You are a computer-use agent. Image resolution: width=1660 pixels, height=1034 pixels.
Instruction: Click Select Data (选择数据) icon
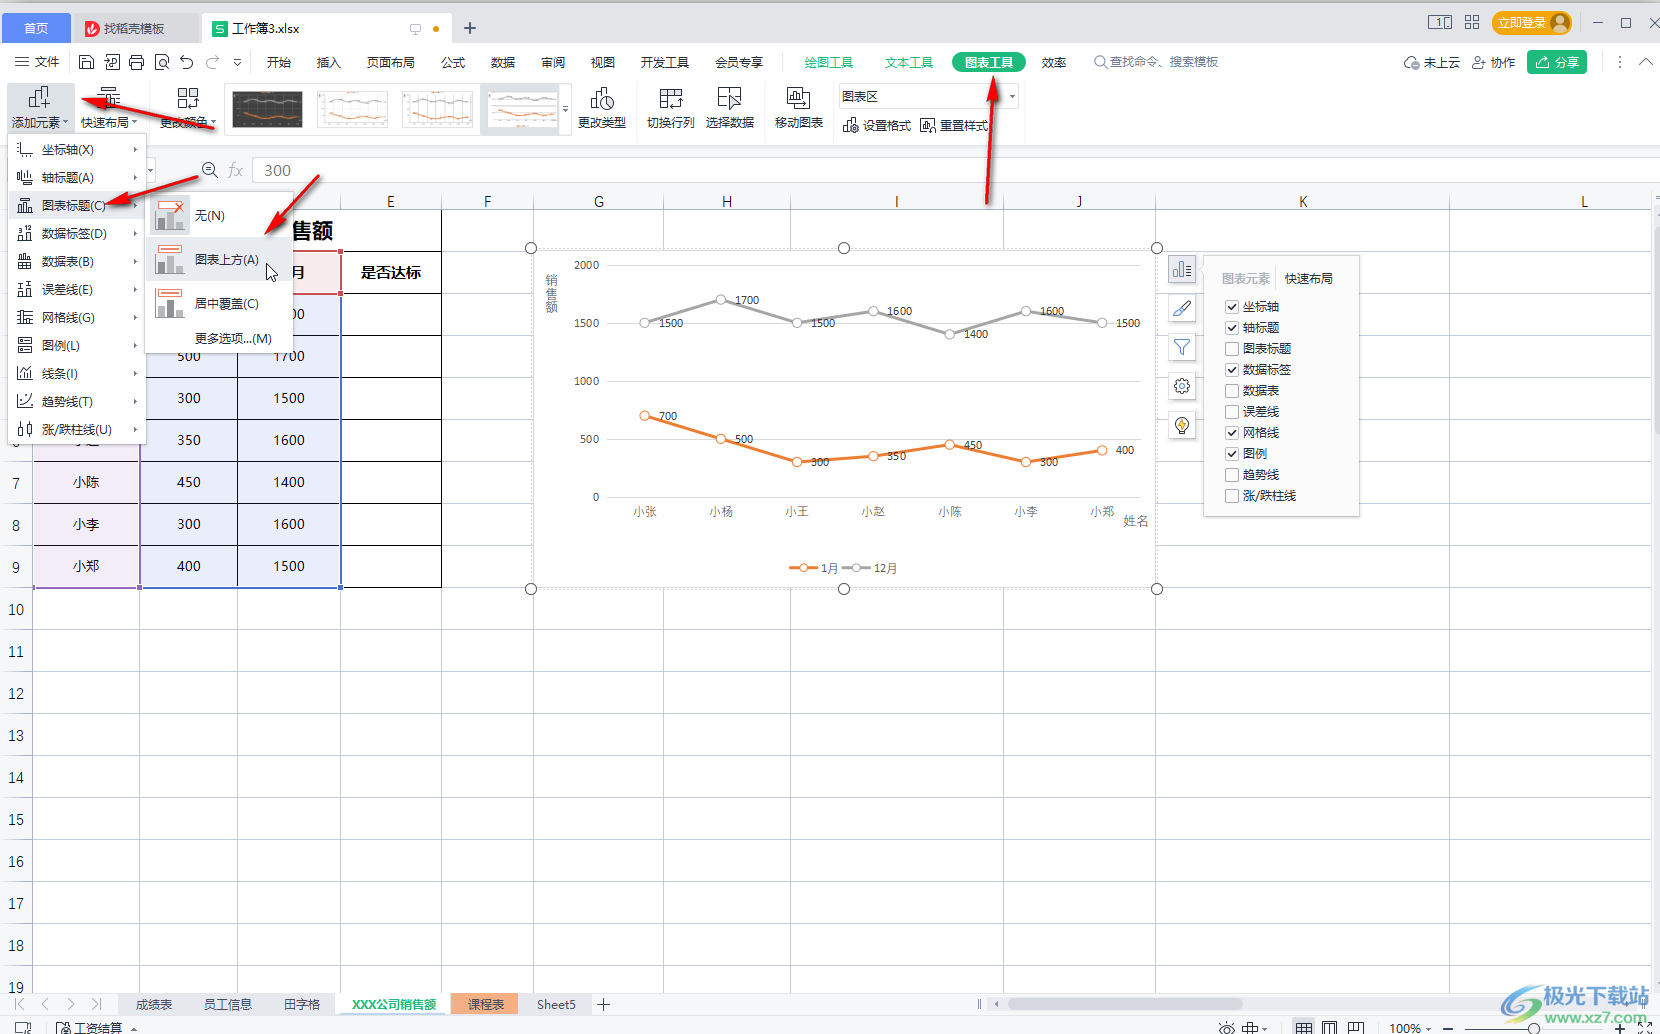click(730, 108)
